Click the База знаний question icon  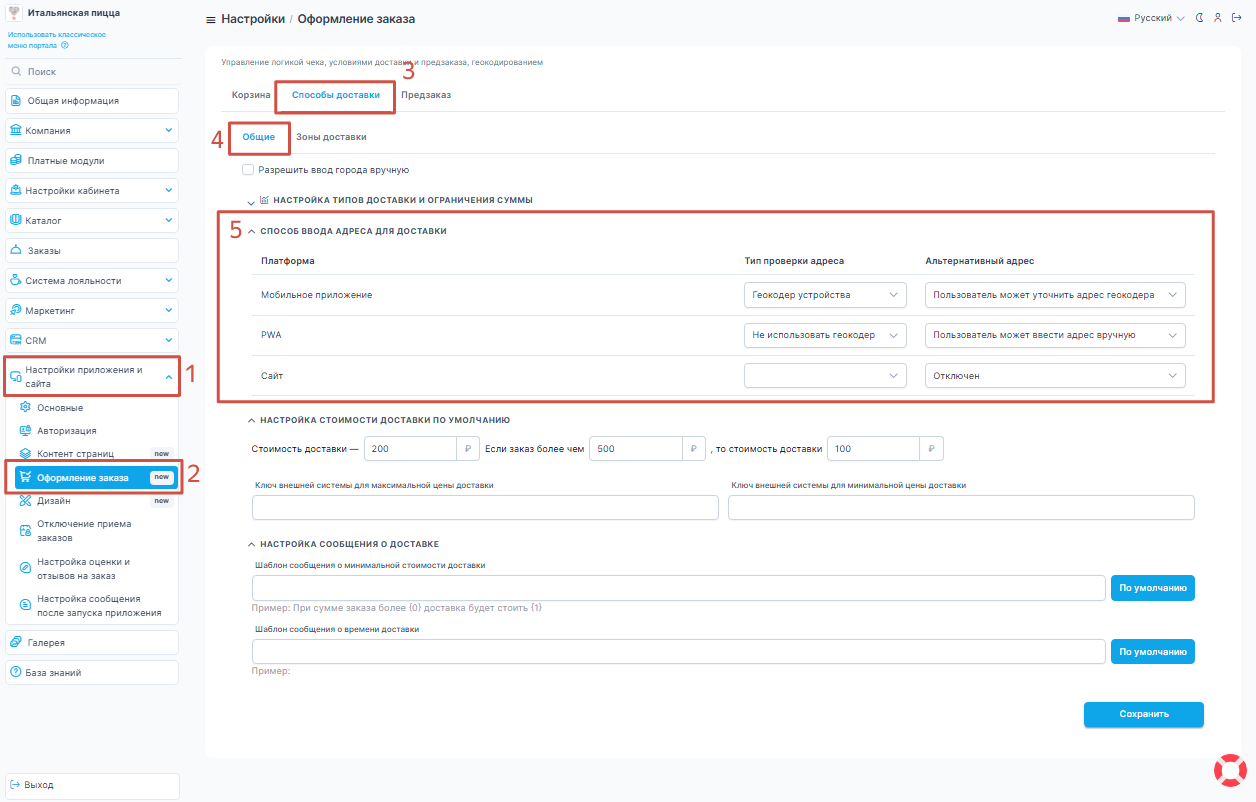point(16,673)
